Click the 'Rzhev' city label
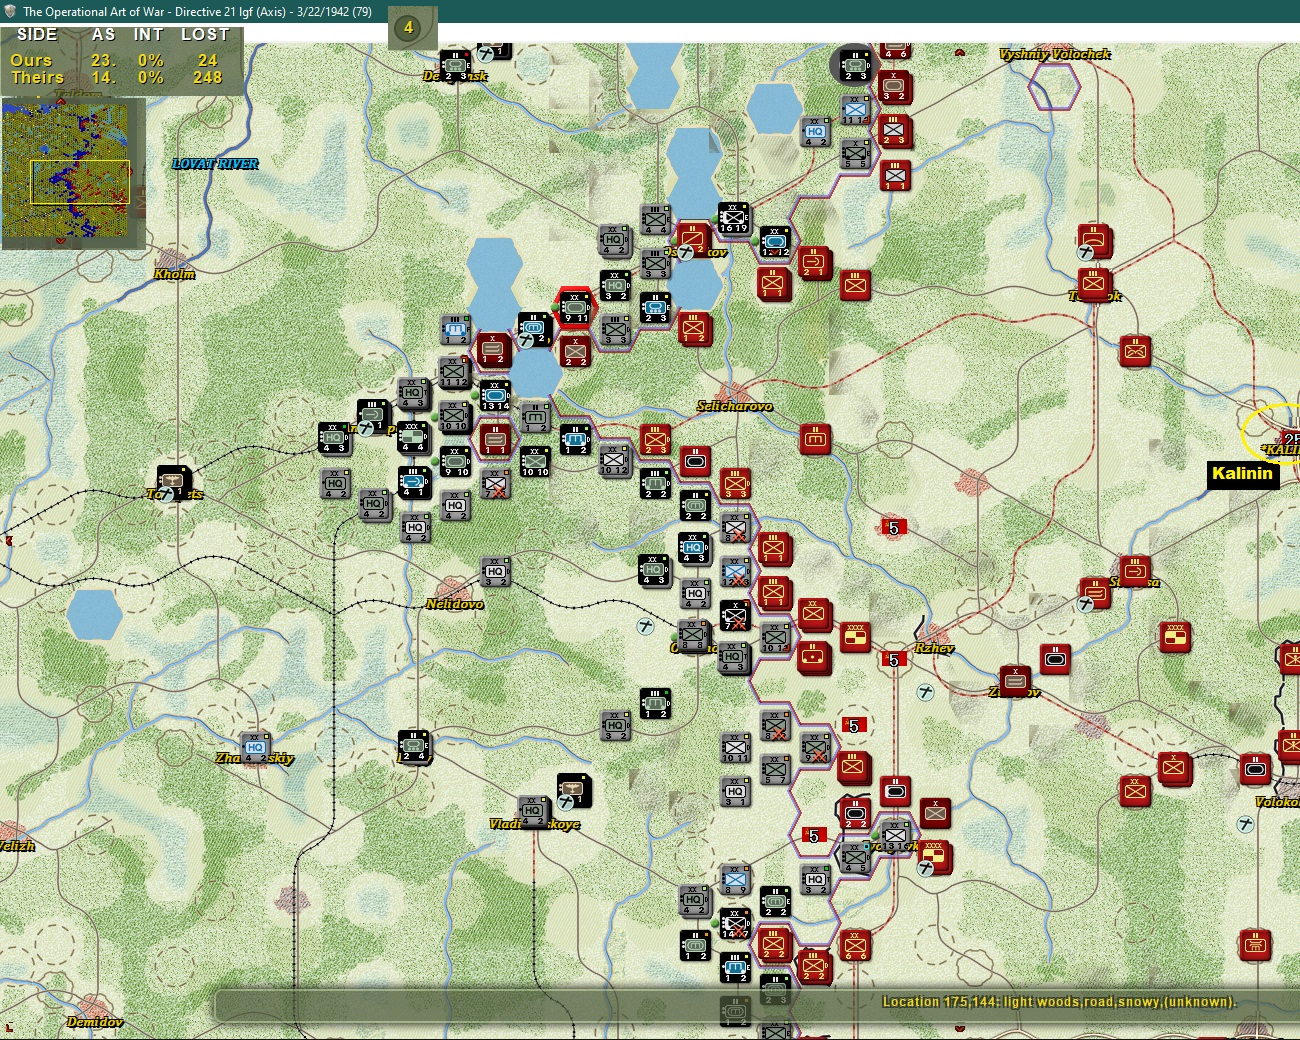The image size is (1300, 1040). (x=934, y=648)
